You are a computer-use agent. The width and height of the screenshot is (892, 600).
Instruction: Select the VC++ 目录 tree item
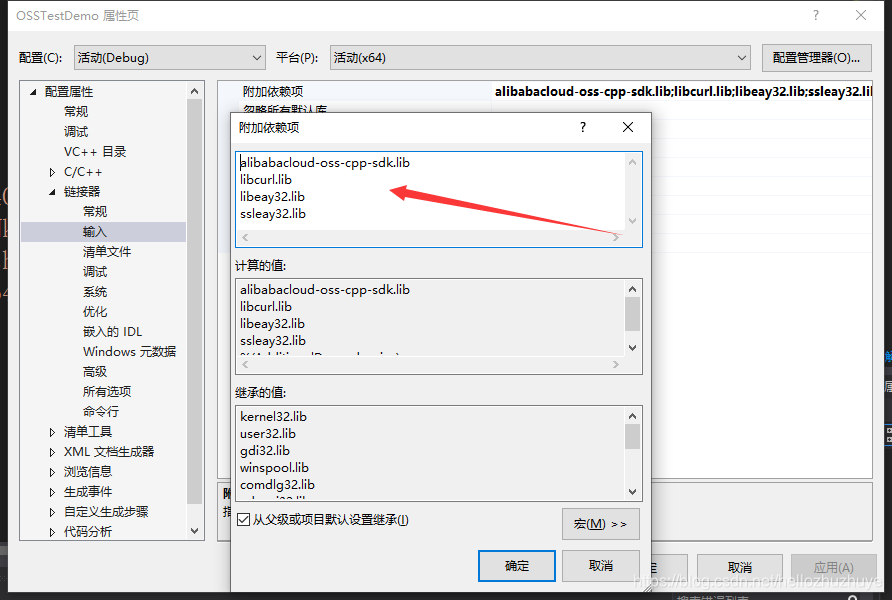coord(95,151)
